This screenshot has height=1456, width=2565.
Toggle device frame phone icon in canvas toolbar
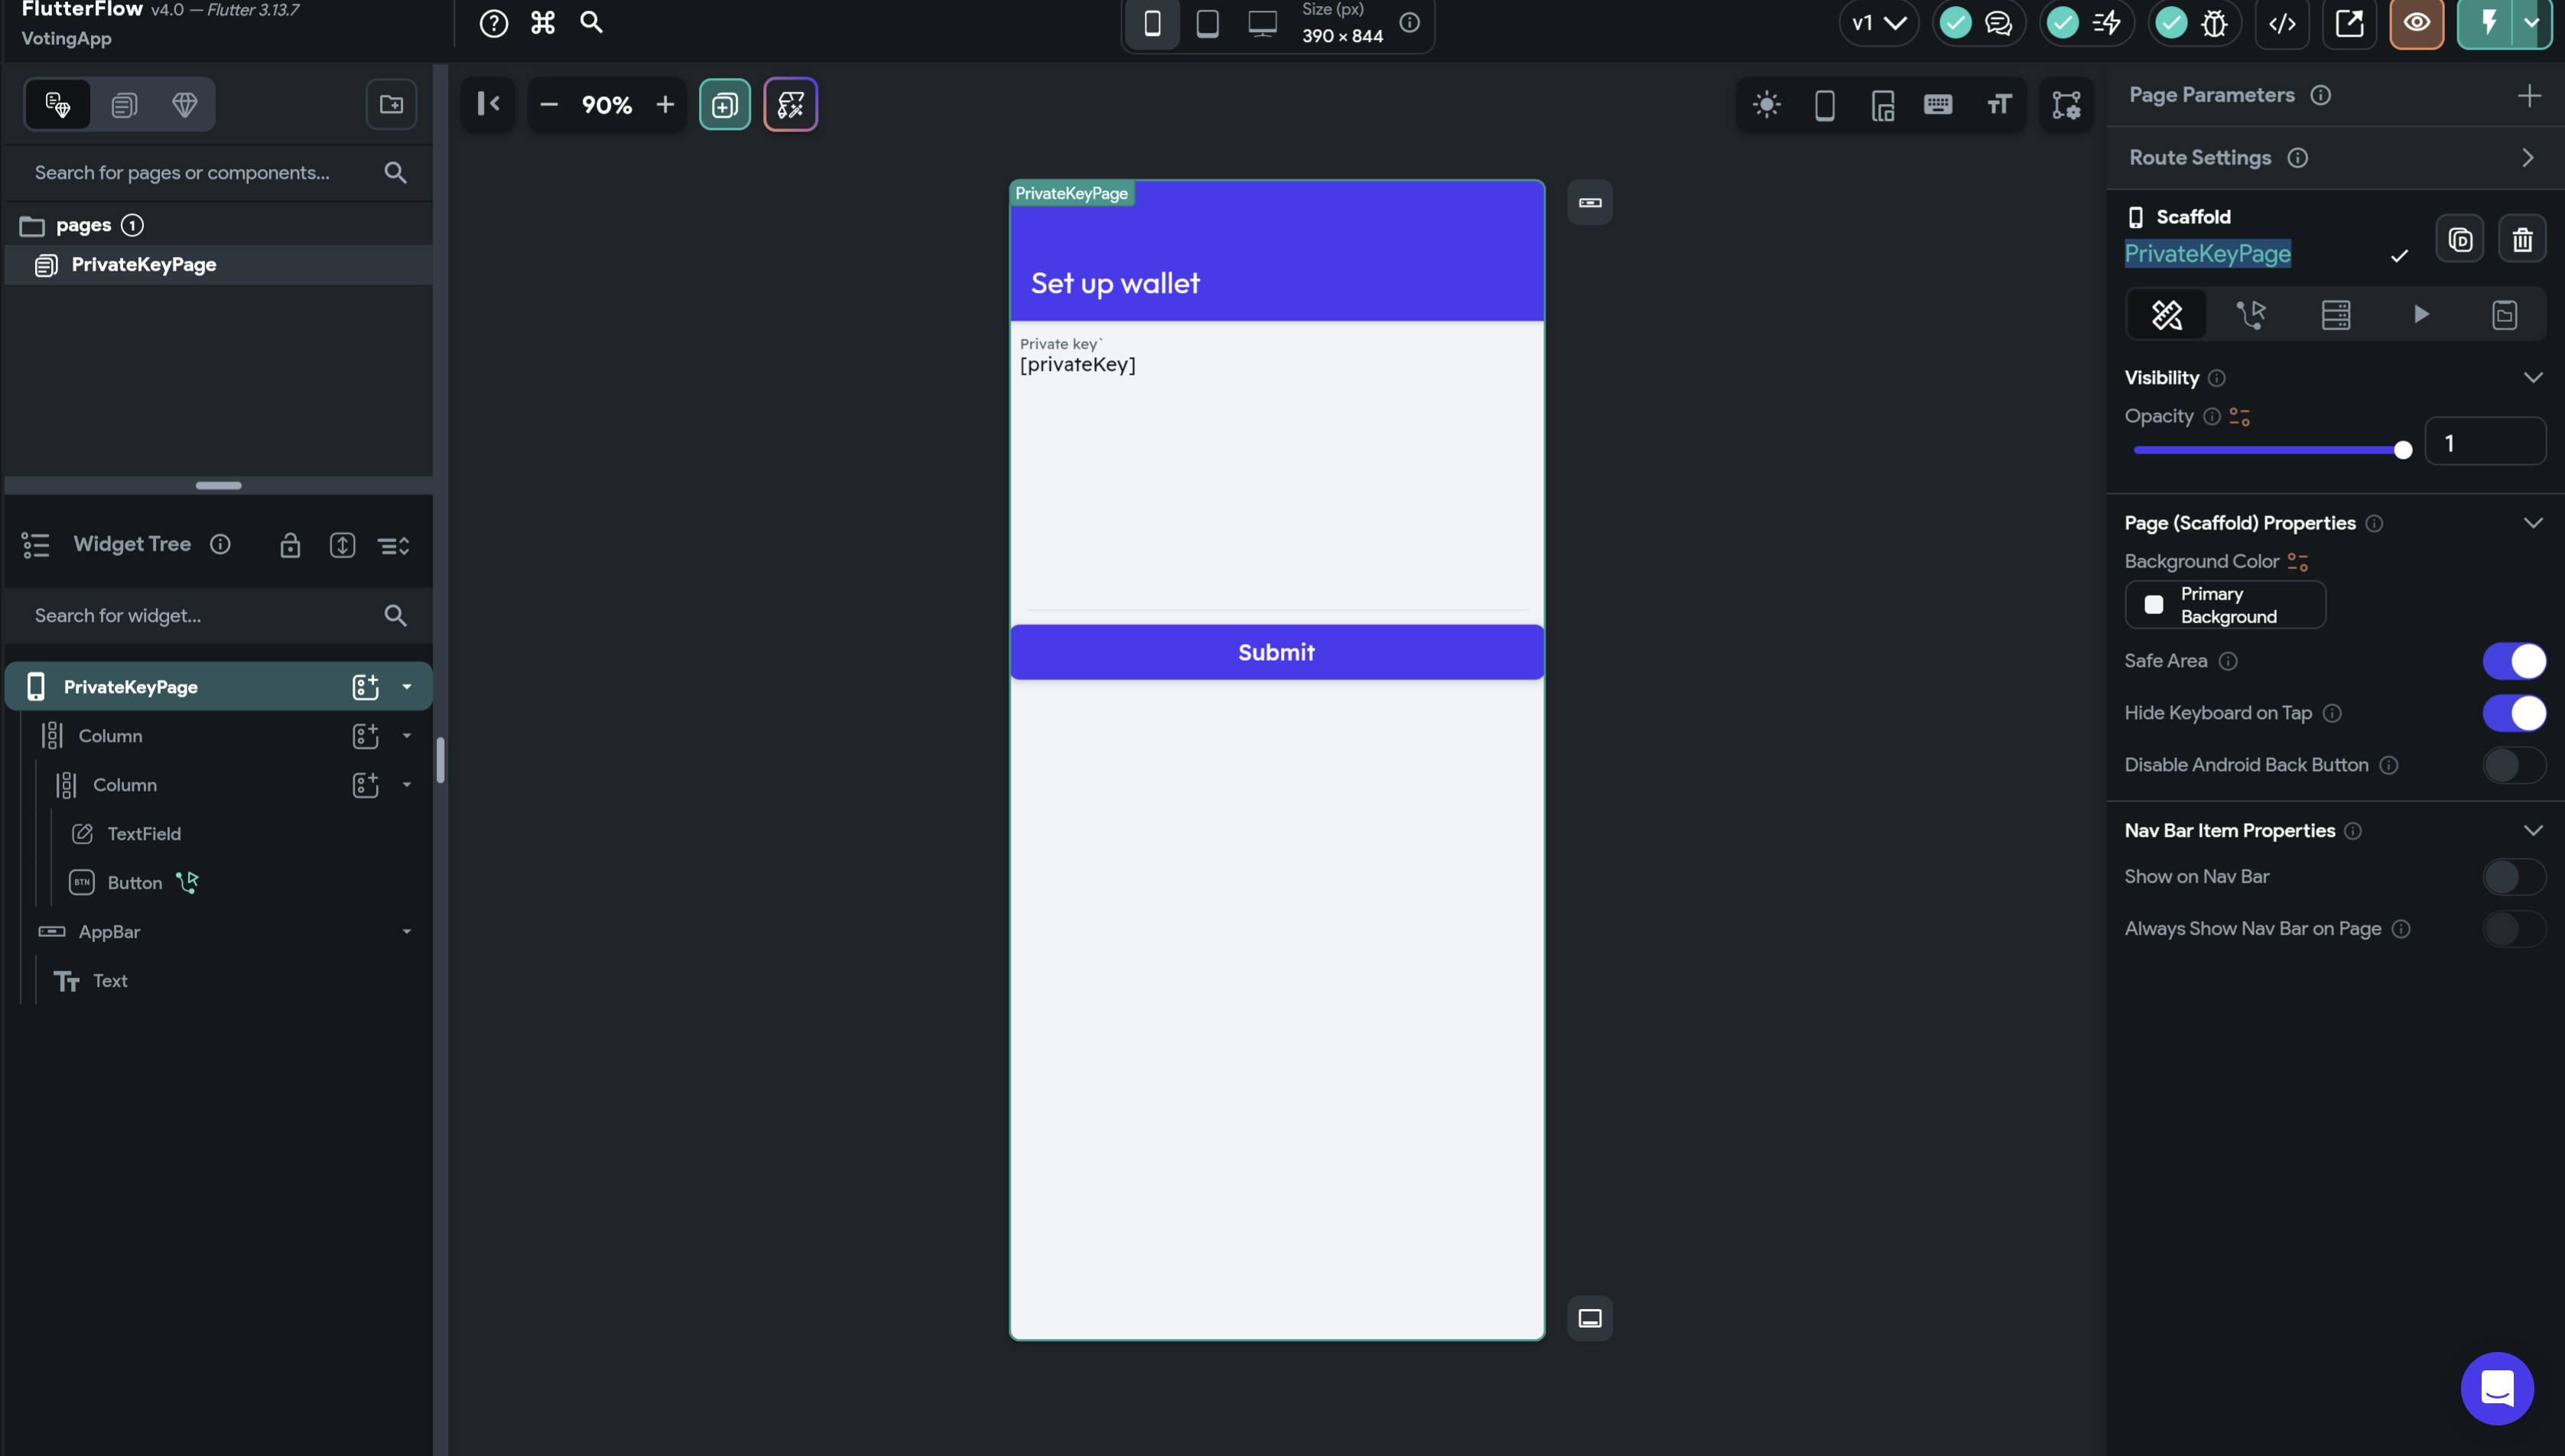1824,104
